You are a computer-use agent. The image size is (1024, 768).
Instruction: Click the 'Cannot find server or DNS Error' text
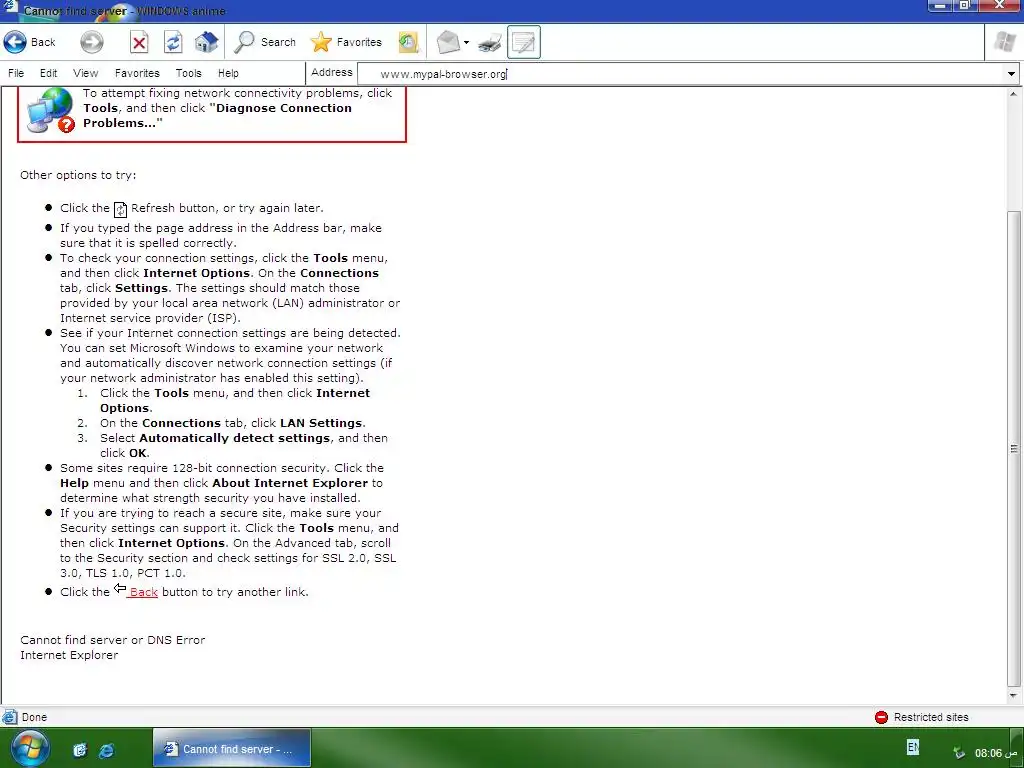point(112,640)
